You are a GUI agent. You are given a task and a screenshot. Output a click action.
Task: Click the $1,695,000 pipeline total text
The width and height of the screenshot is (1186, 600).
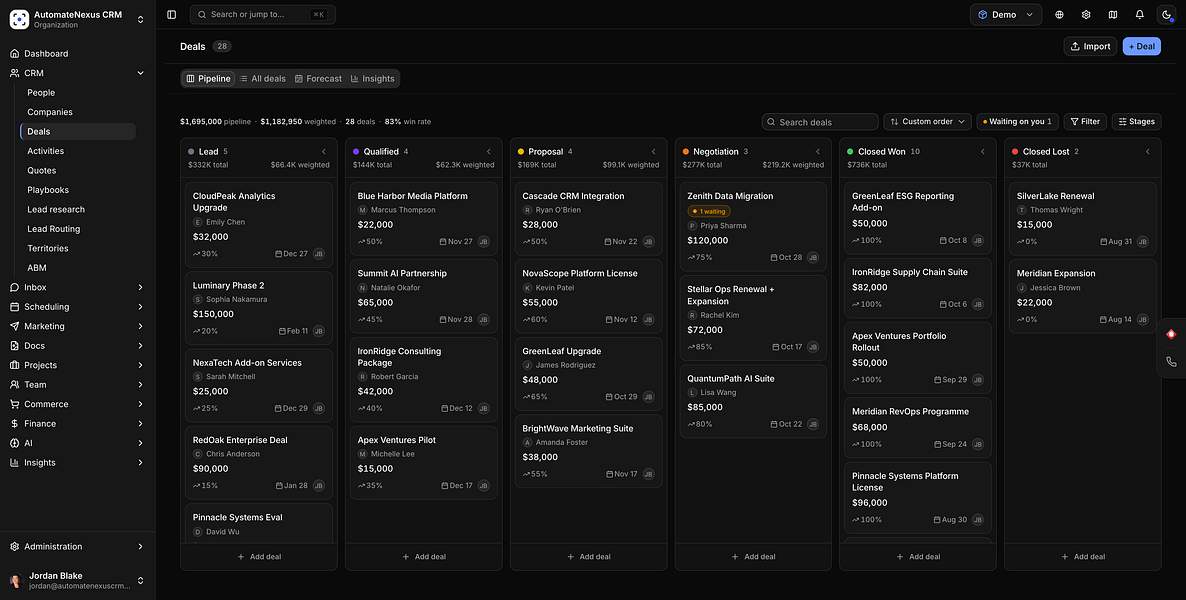point(216,121)
